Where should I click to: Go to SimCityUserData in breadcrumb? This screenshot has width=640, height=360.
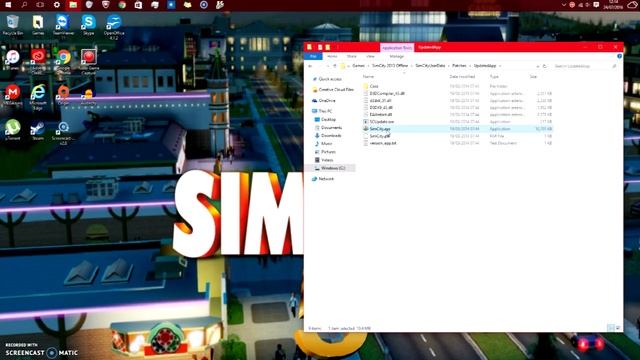coord(430,66)
